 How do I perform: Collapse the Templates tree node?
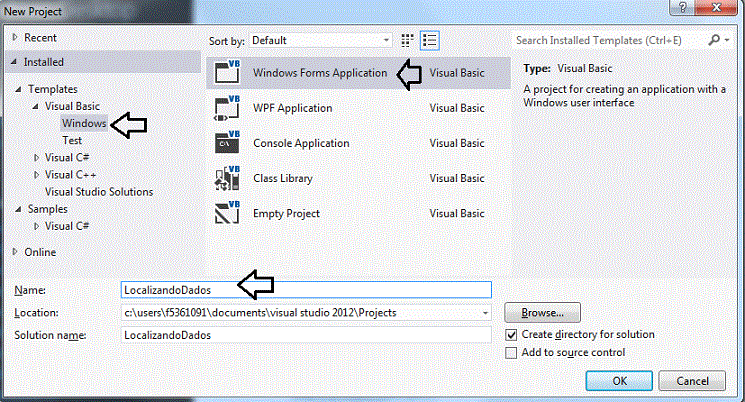(x=18, y=89)
